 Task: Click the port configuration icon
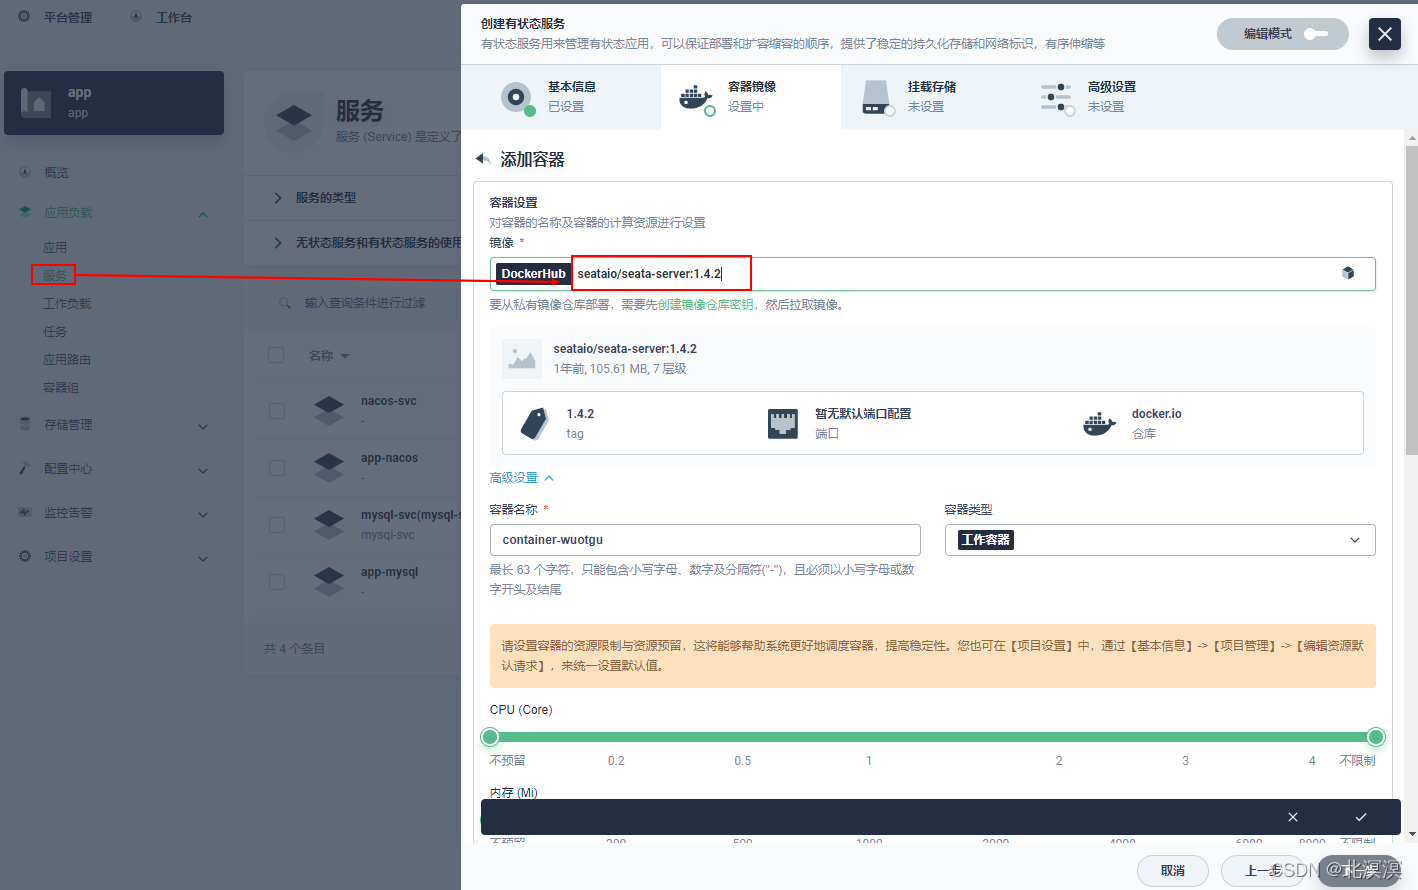coord(783,424)
